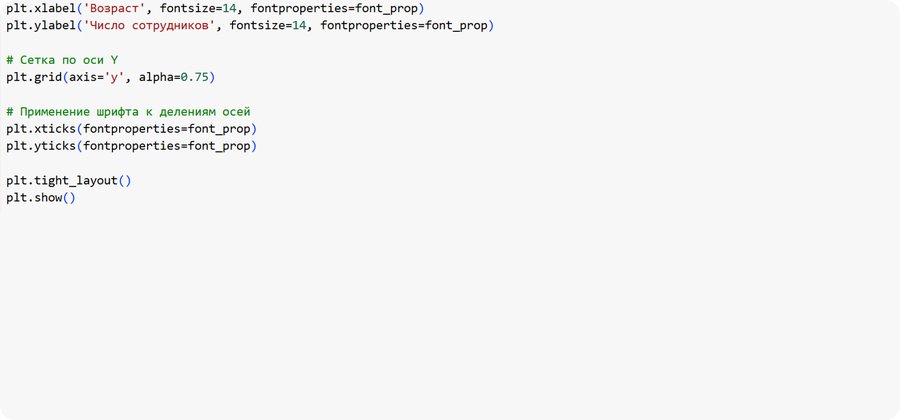
Task: Click the word yticks in the code
Action: (x=57, y=146)
